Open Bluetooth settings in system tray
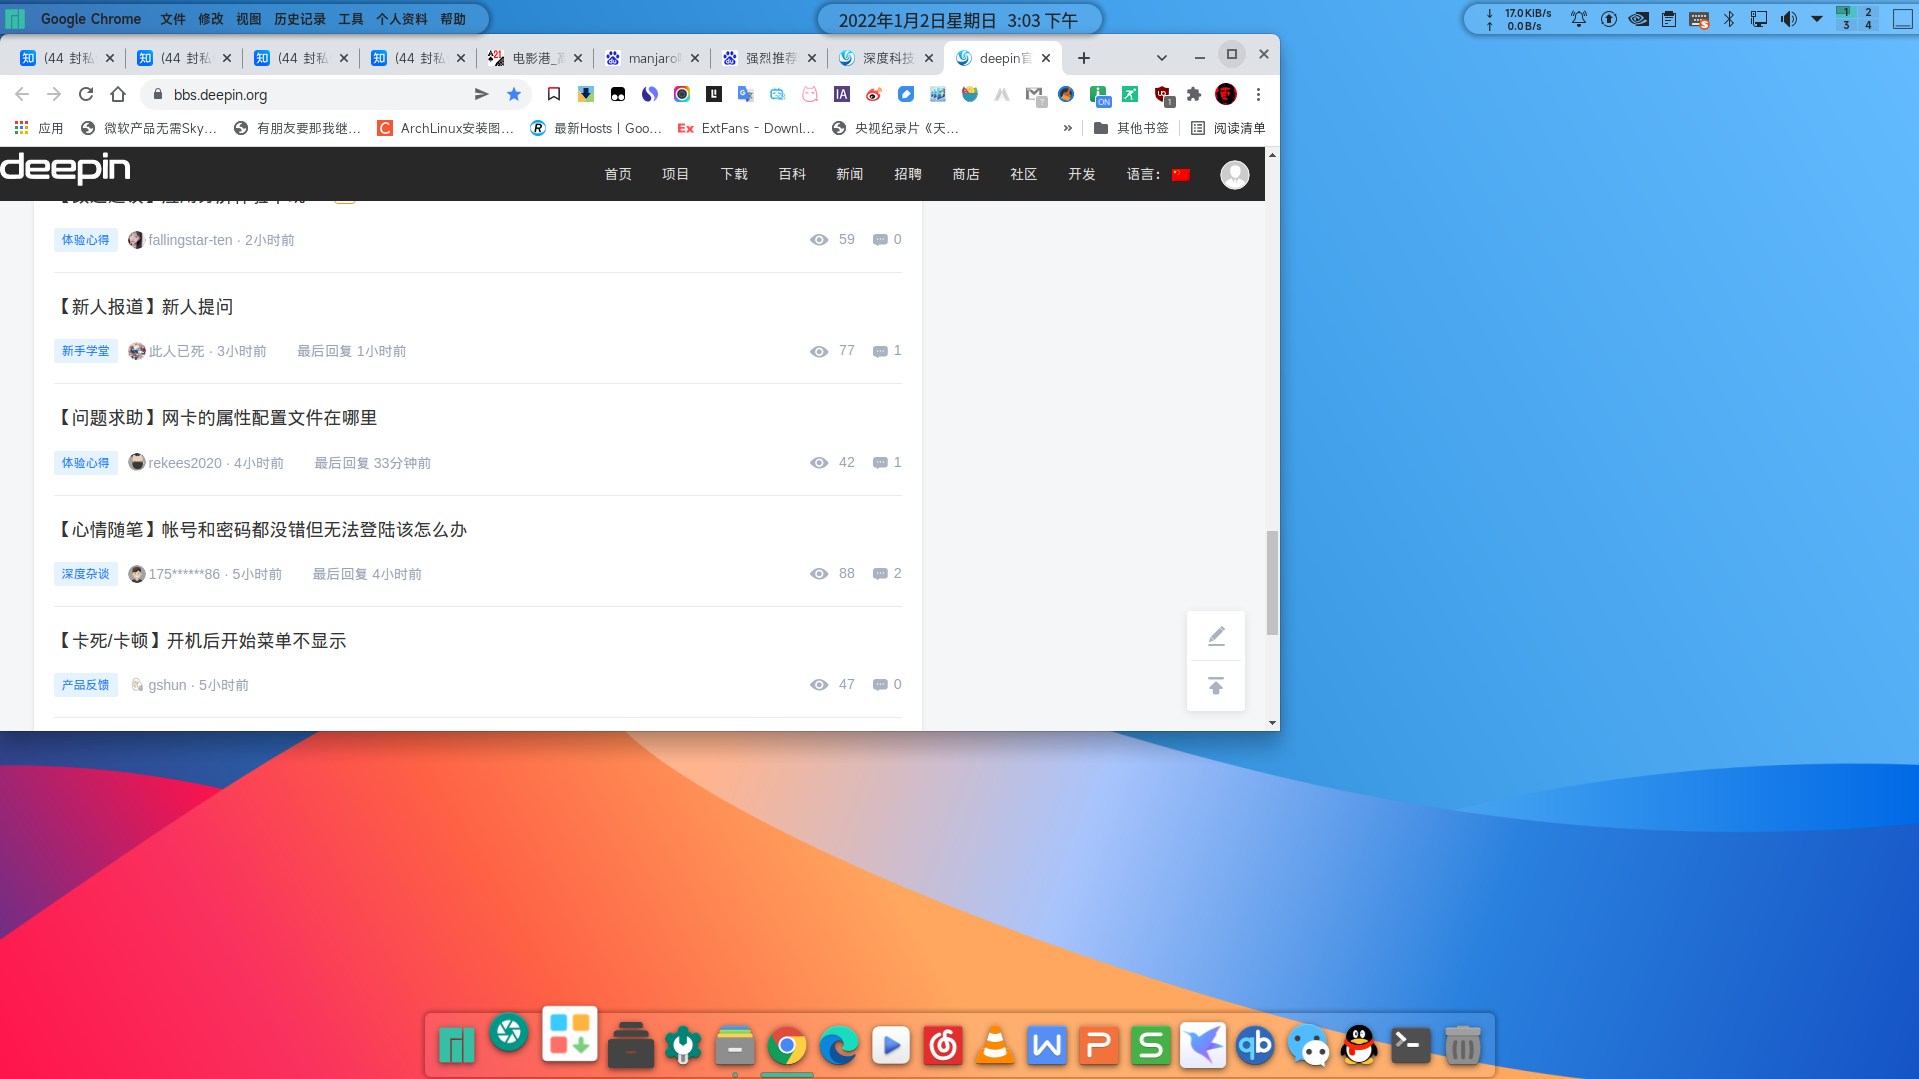1919x1079 pixels. pos(1729,19)
